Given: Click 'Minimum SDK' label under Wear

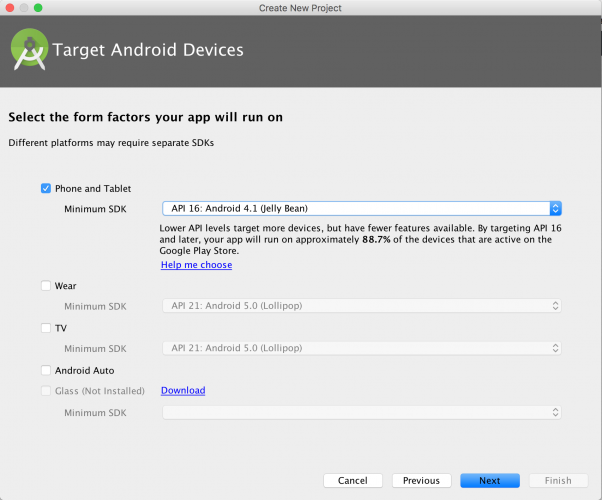Looking at the screenshot, I should (x=95, y=306).
